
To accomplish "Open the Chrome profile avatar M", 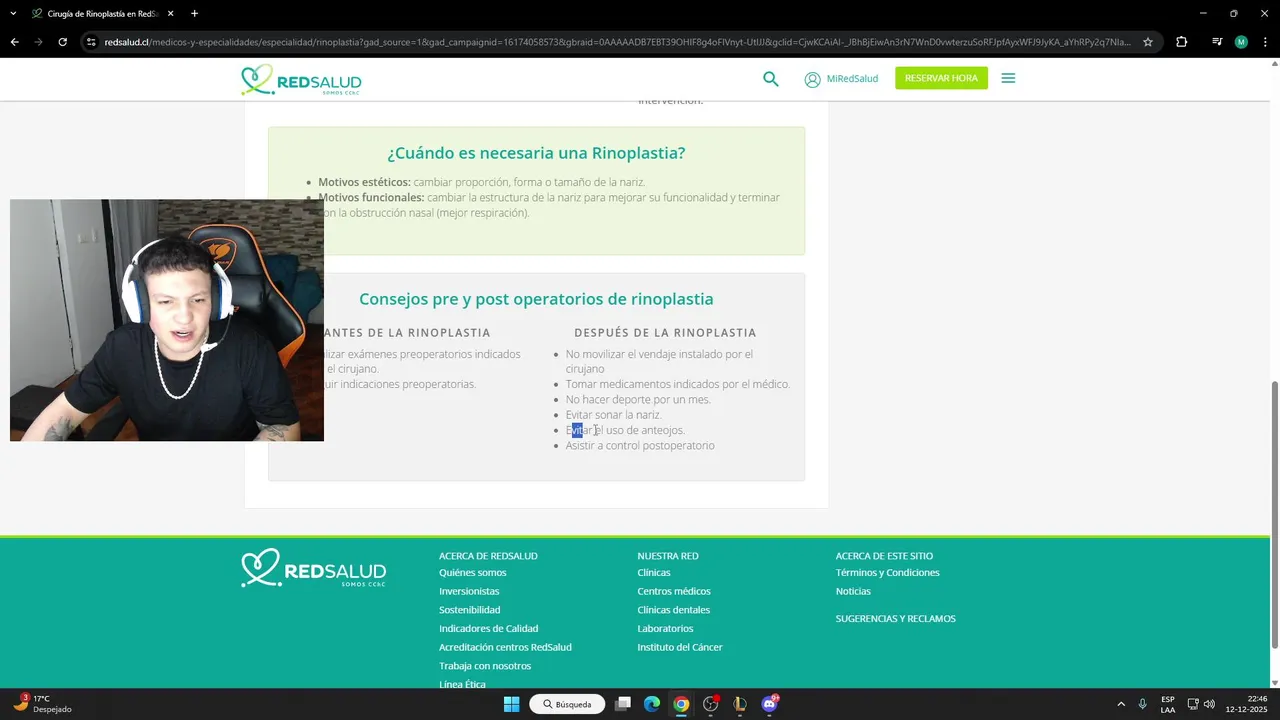I will 1241,42.
